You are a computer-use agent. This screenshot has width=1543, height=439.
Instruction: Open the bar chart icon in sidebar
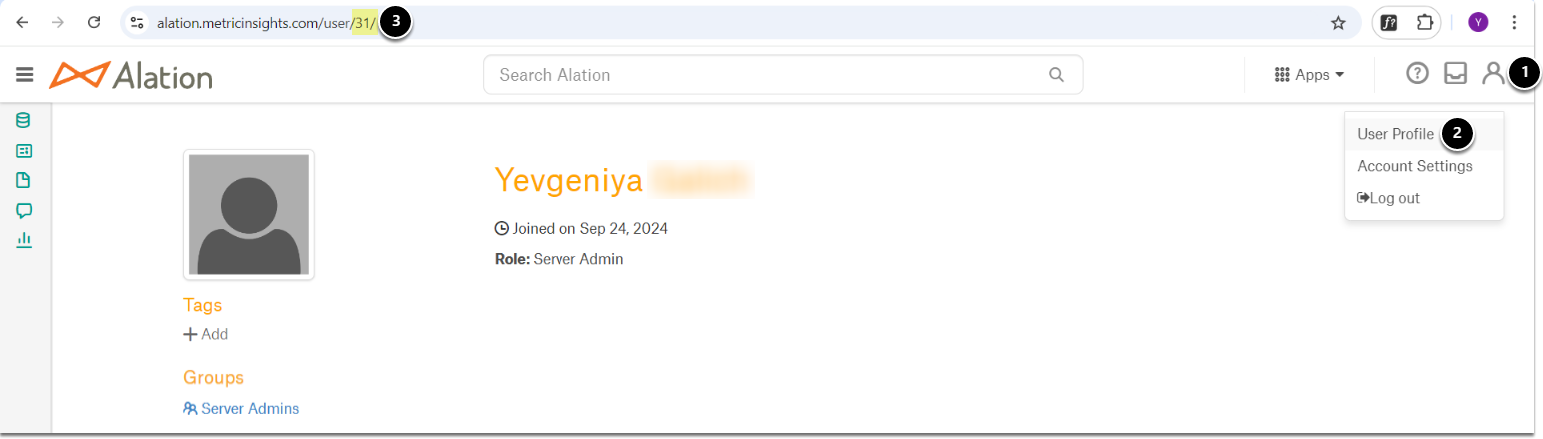point(24,240)
